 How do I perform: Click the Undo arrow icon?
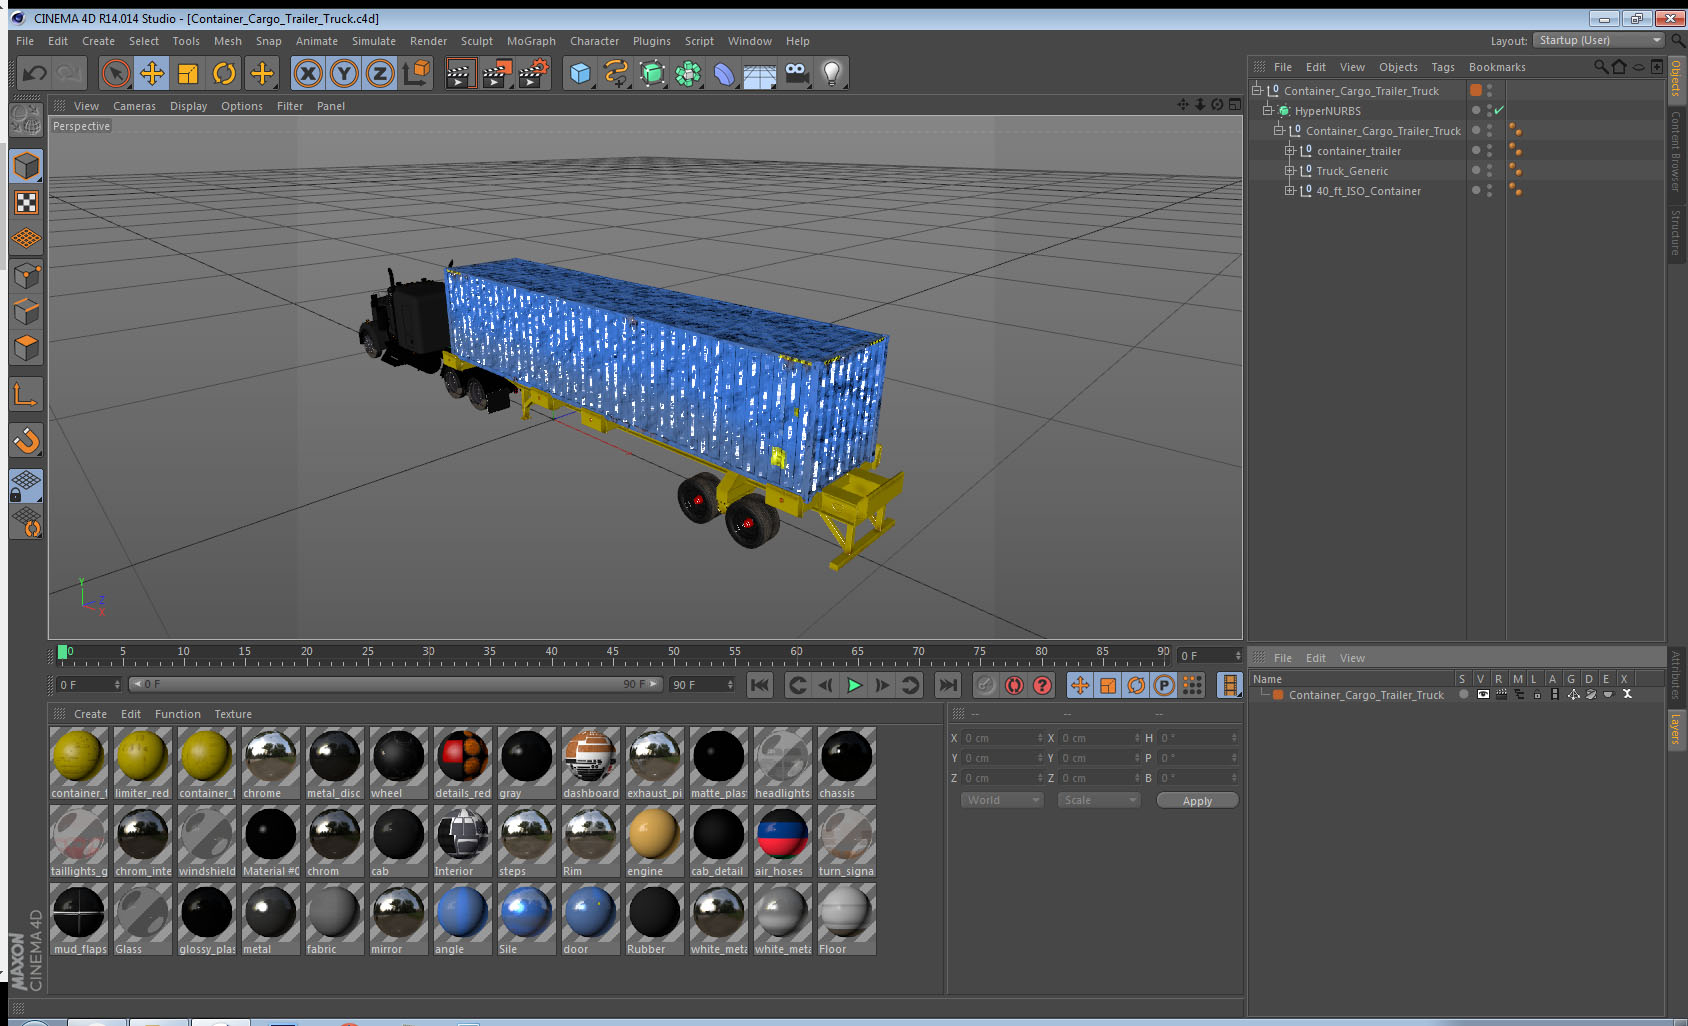35,73
